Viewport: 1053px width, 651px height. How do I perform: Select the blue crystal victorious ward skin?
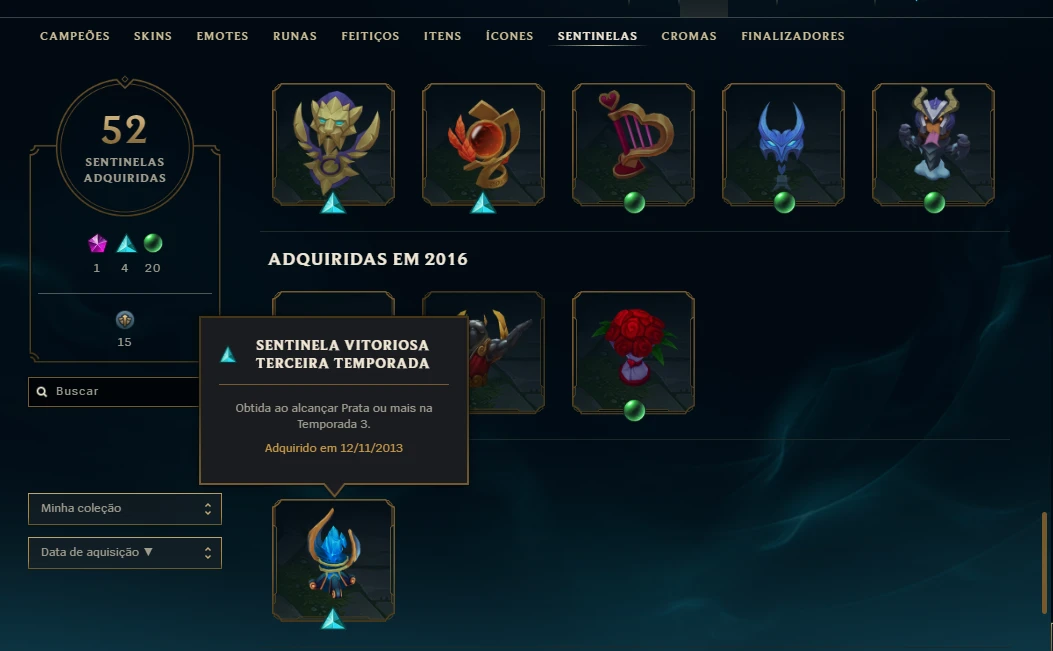(333, 560)
